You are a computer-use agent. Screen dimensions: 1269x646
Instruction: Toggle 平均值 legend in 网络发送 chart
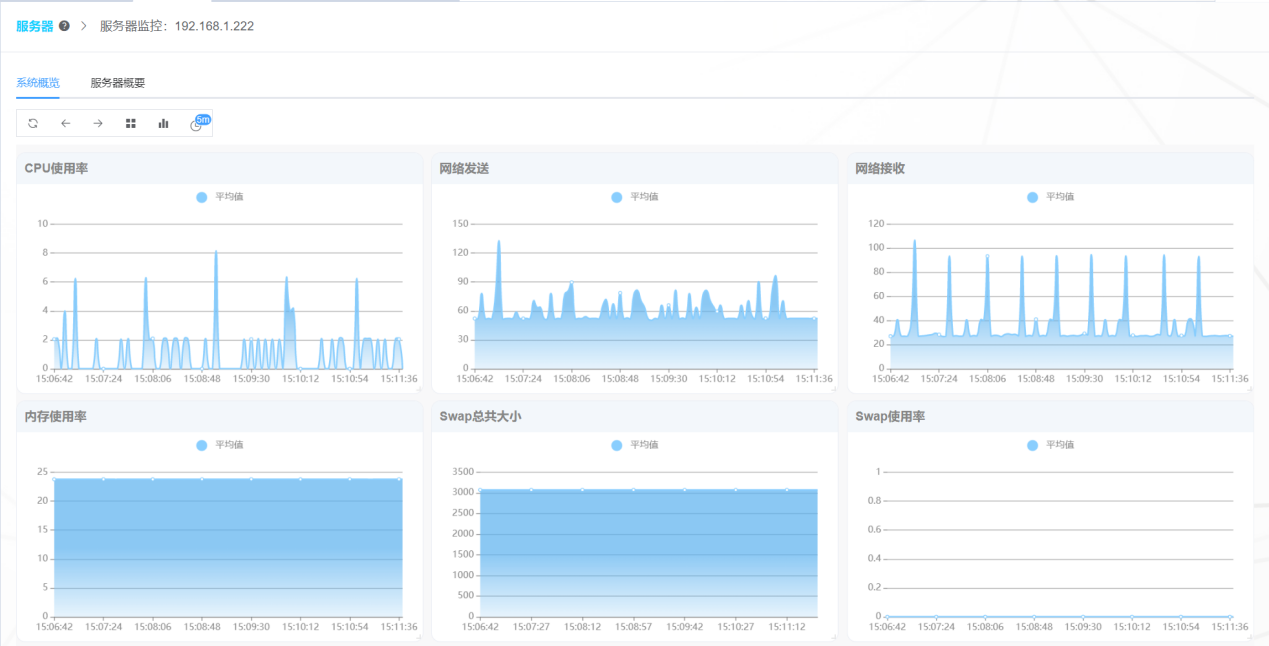pos(635,197)
